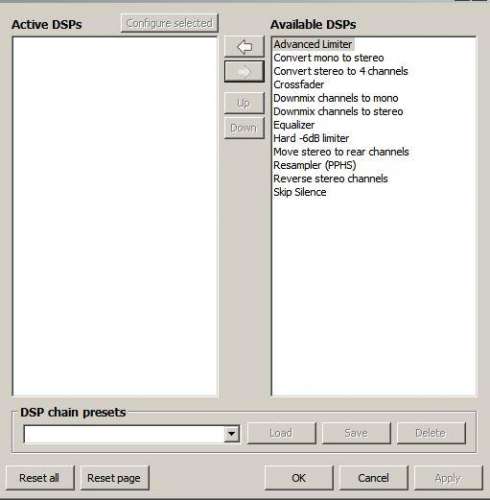
Task: Select Reverse stereo channels entry
Action: pos(331,179)
